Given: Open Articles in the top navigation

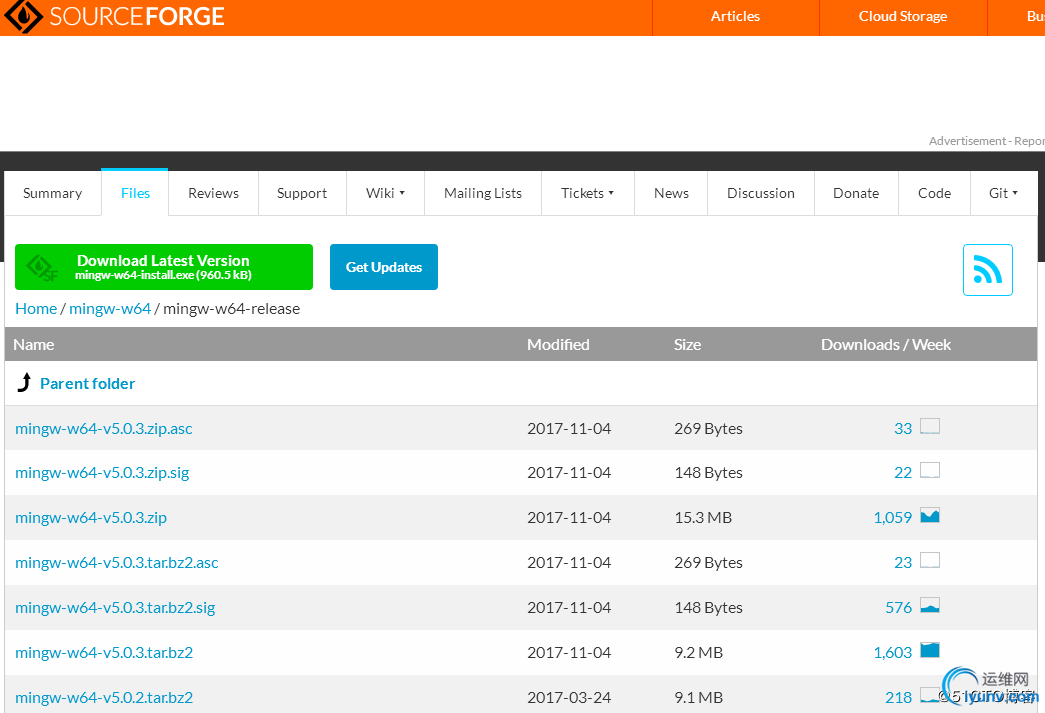Looking at the screenshot, I should click(x=735, y=17).
